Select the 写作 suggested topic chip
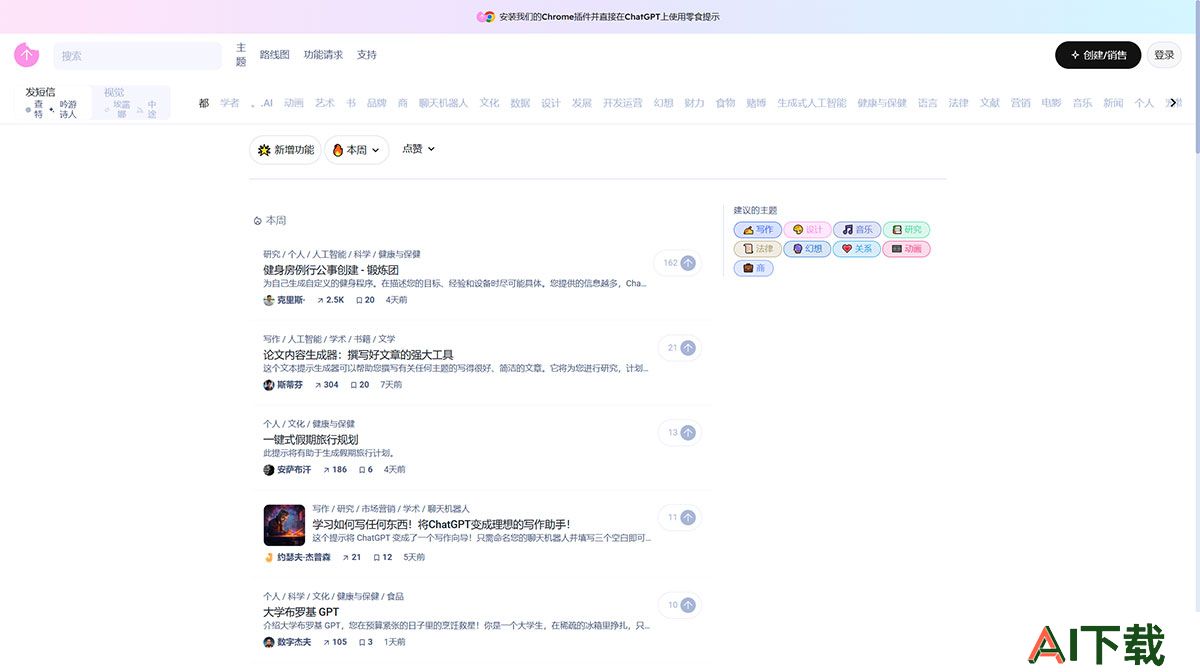Screen dimensions: 1200x672 pos(758,230)
